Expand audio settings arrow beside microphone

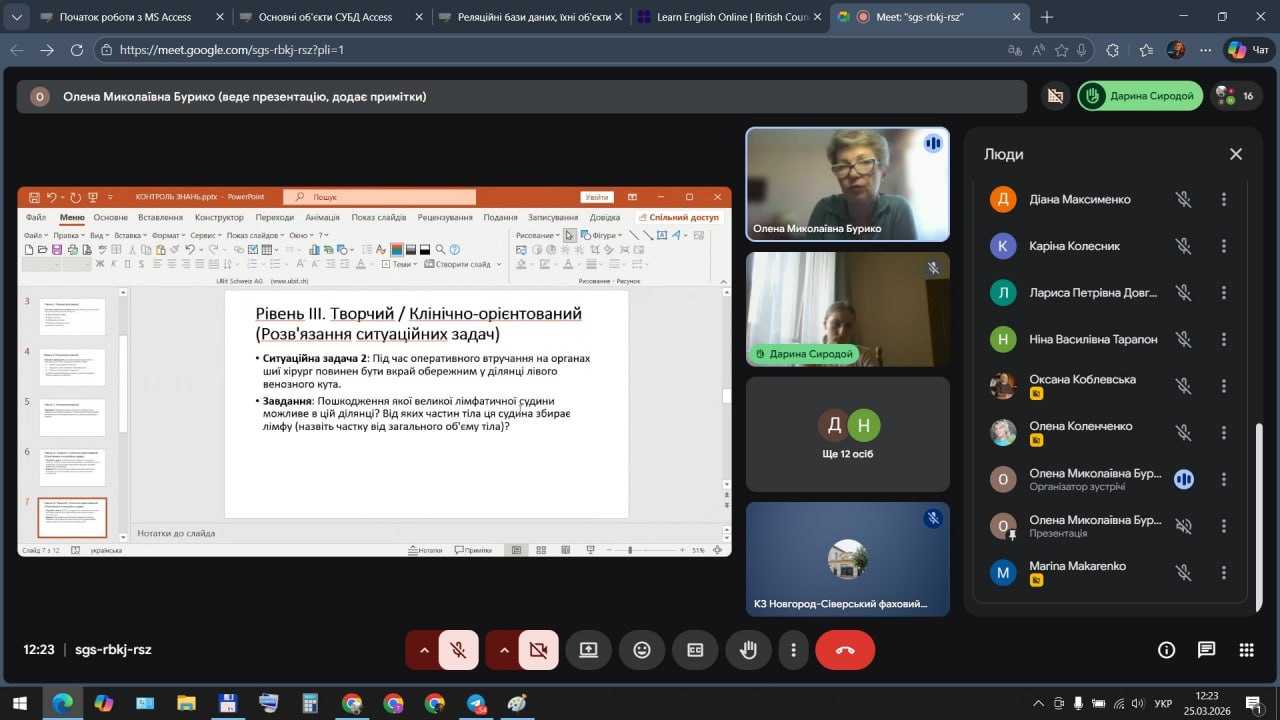coord(424,650)
